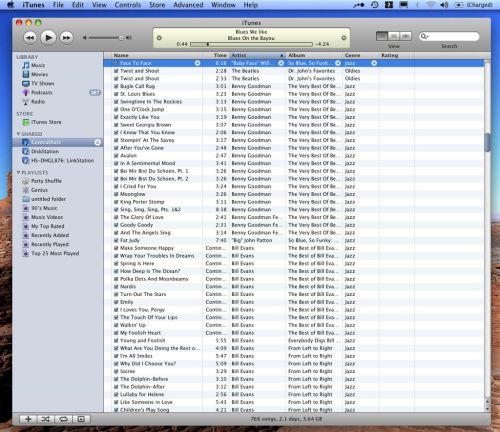
Task: Show or hide the artwork viewer
Action: tap(81, 419)
